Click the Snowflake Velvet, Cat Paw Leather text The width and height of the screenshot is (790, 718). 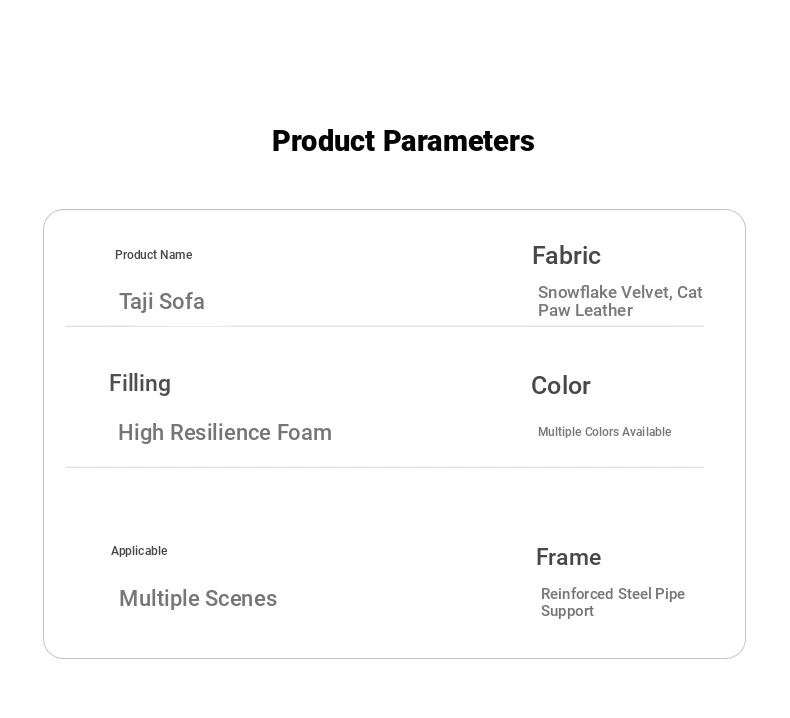(620, 301)
